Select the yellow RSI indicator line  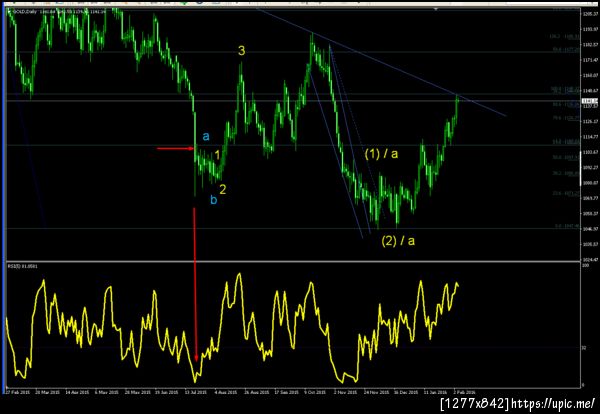click(232, 327)
